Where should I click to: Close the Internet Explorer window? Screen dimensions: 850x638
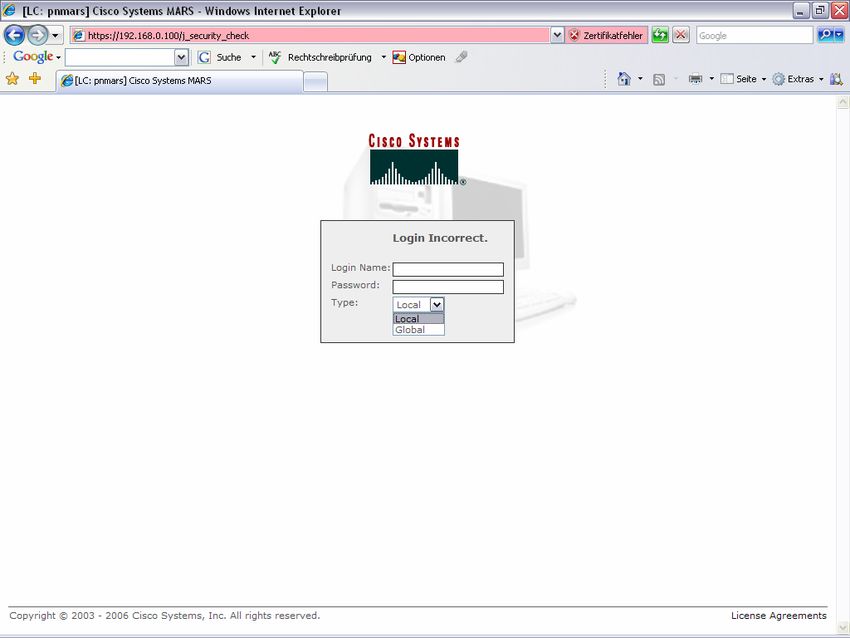pos(839,10)
